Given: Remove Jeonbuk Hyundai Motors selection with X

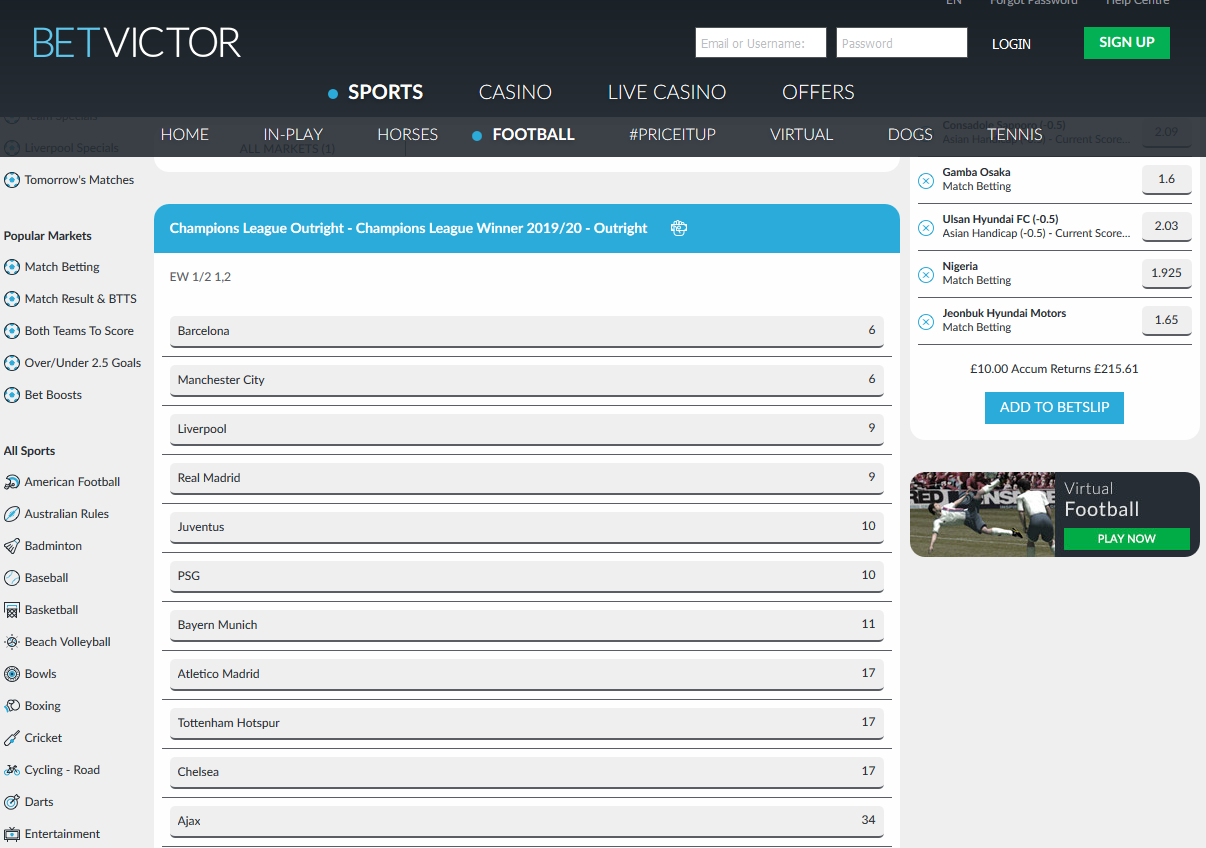Looking at the screenshot, I should (926, 321).
